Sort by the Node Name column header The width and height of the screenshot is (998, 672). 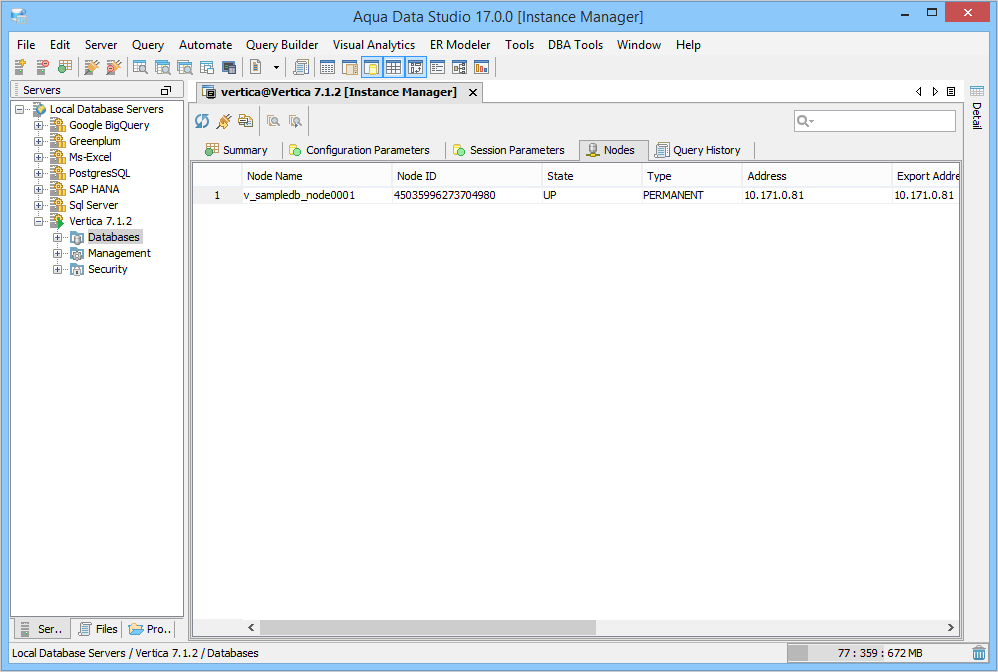tap(316, 176)
